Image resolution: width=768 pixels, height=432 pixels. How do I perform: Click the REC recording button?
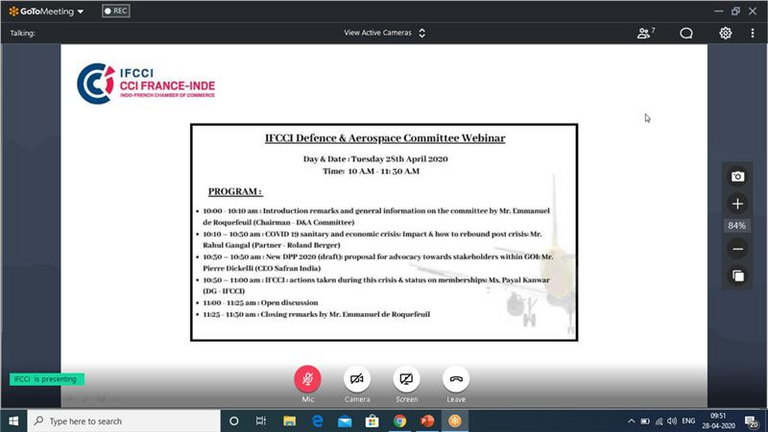[115, 11]
